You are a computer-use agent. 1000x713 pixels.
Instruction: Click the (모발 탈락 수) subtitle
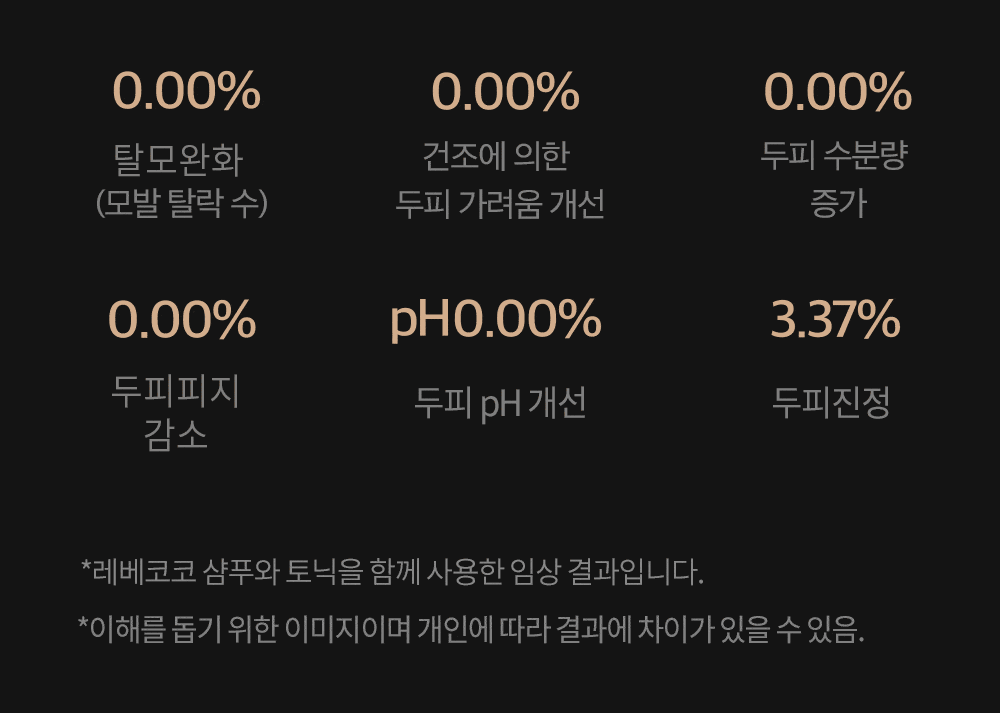pyautogui.click(x=182, y=203)
